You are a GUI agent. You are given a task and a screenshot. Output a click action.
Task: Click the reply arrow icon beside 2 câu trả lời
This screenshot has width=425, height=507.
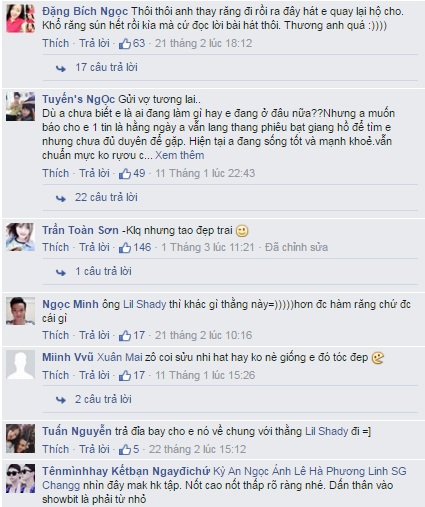[61, 400]
